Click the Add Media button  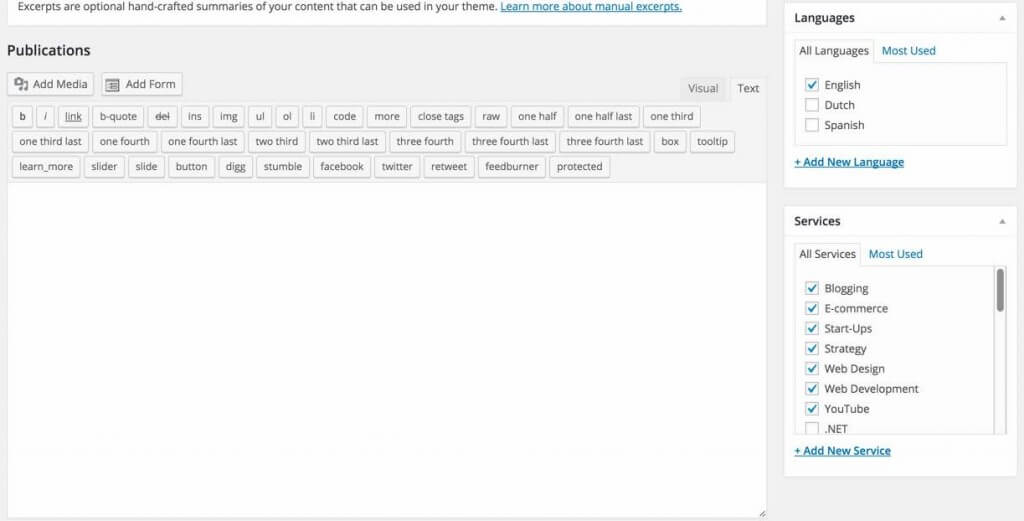click(50, 85)
